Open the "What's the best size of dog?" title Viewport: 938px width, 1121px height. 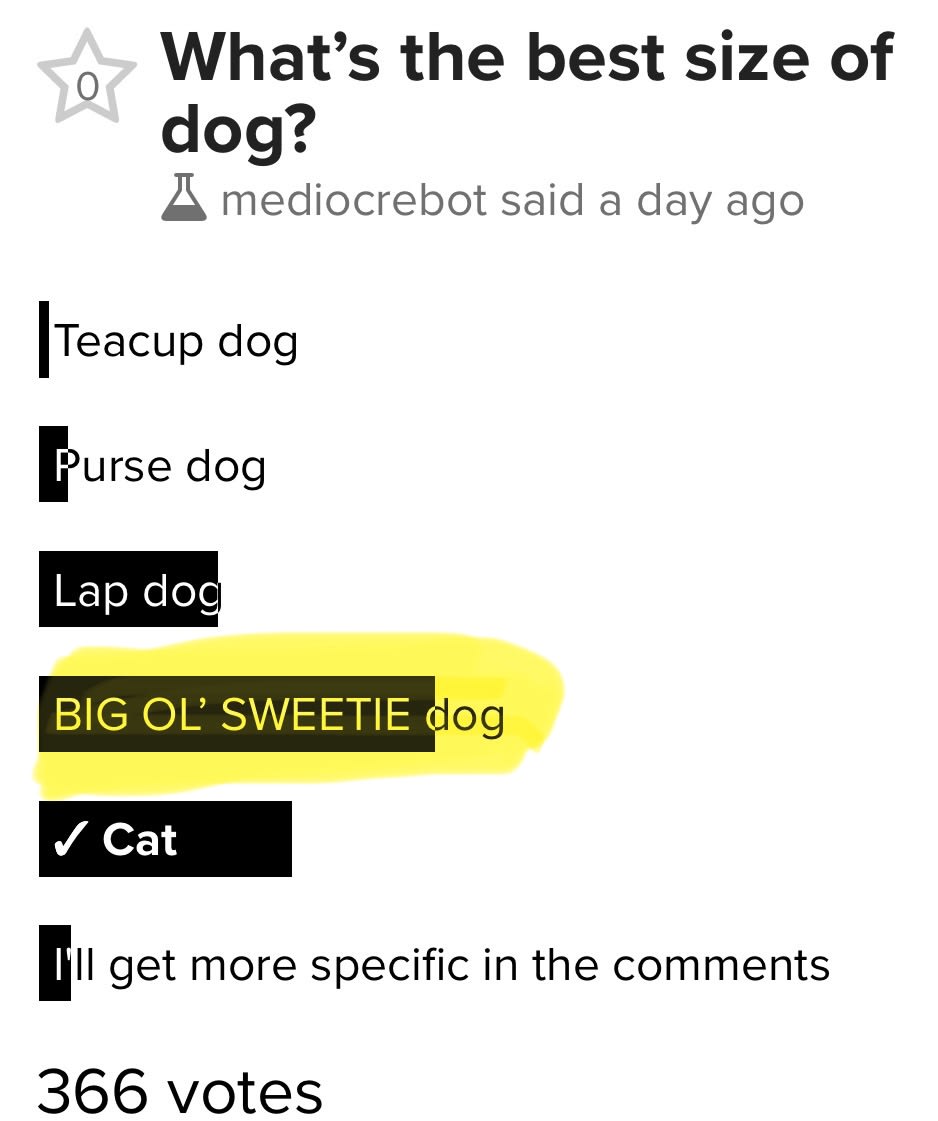[526, 92]
